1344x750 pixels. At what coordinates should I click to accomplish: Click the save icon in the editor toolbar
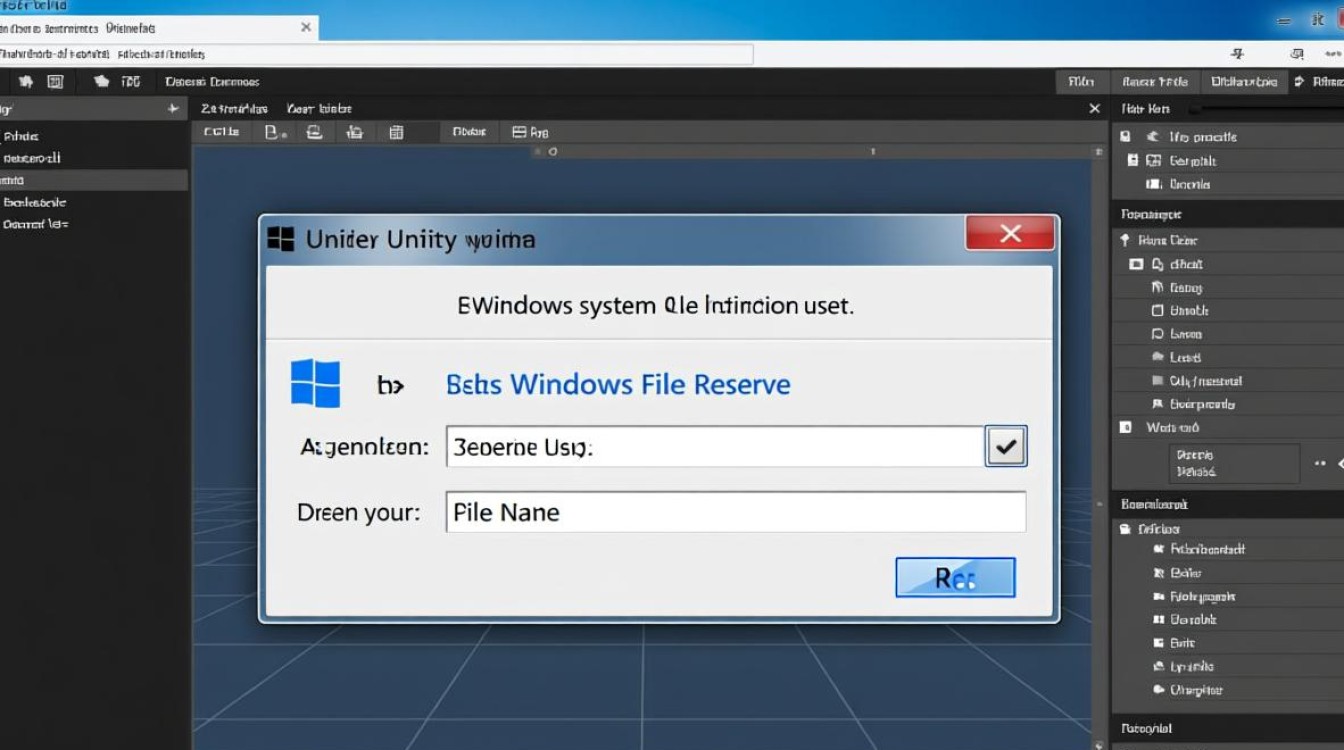click(x=271, y=133)
